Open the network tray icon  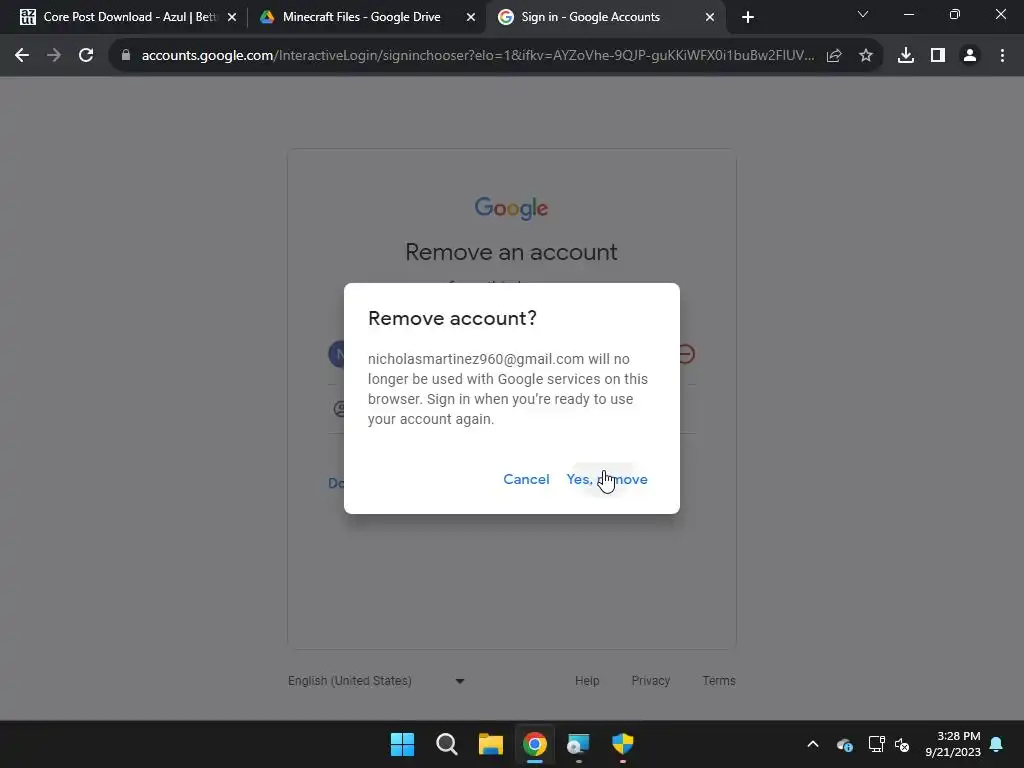click(x=876, y=744)
